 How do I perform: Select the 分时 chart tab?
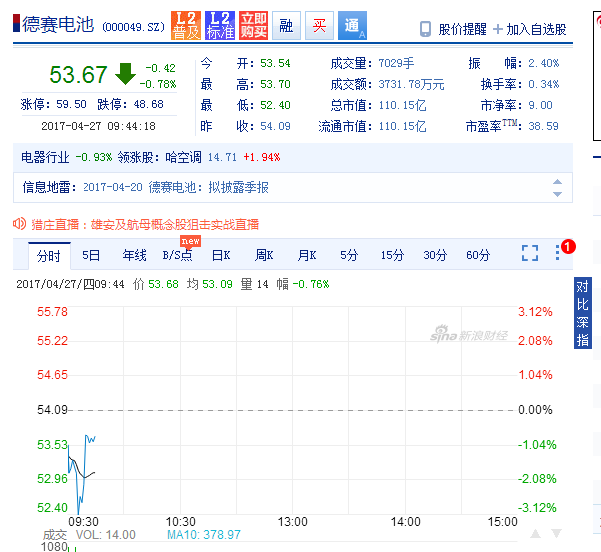tap(49, 255)
